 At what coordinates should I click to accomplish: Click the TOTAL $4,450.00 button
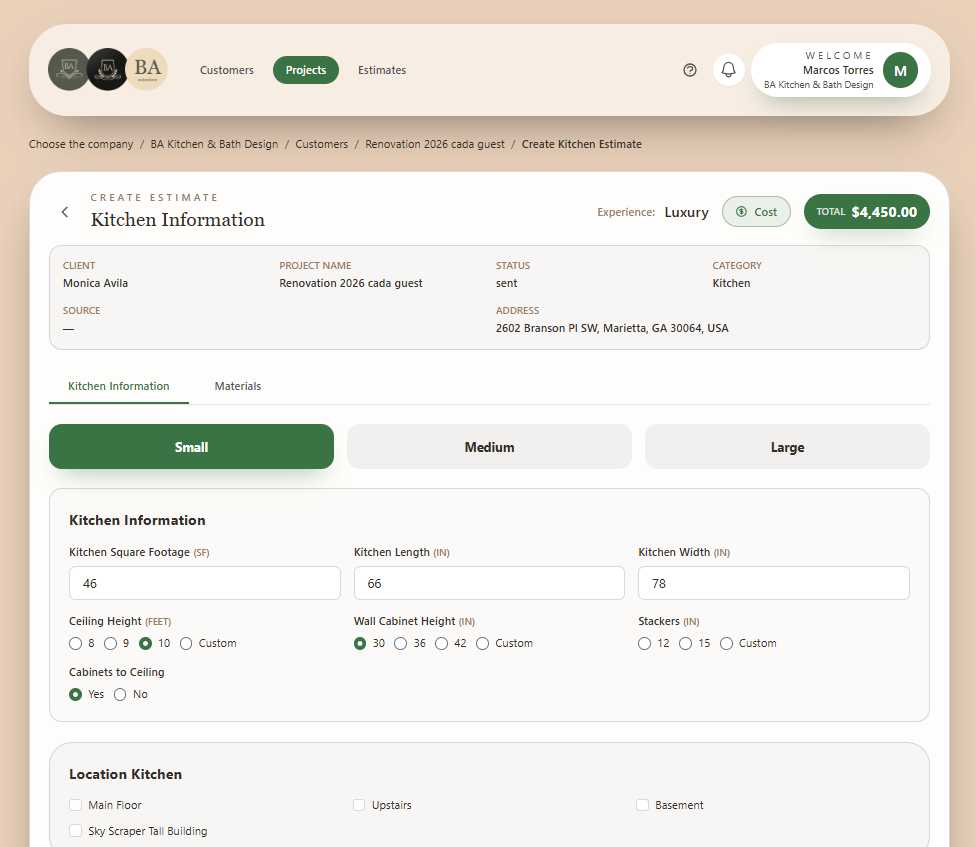[866, 212]
